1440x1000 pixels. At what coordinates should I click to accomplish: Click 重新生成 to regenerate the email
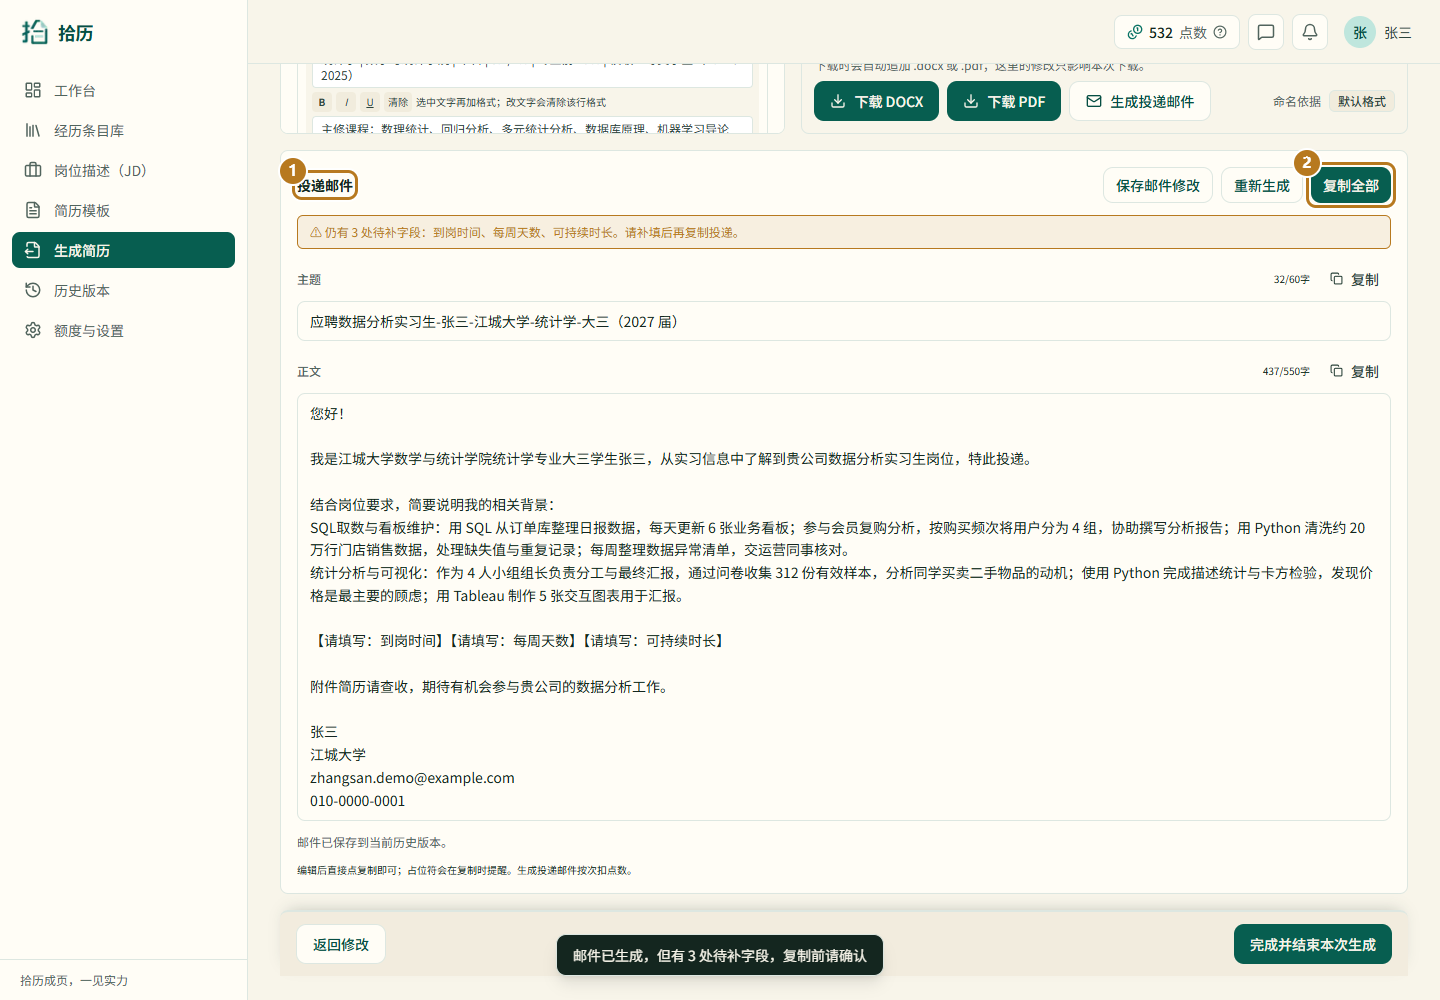1262,185
